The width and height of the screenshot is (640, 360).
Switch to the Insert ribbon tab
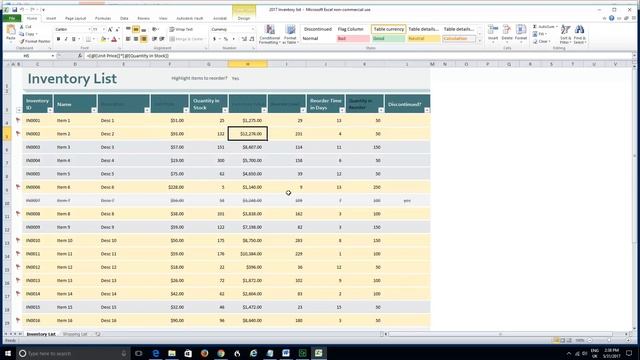point(51,18)
